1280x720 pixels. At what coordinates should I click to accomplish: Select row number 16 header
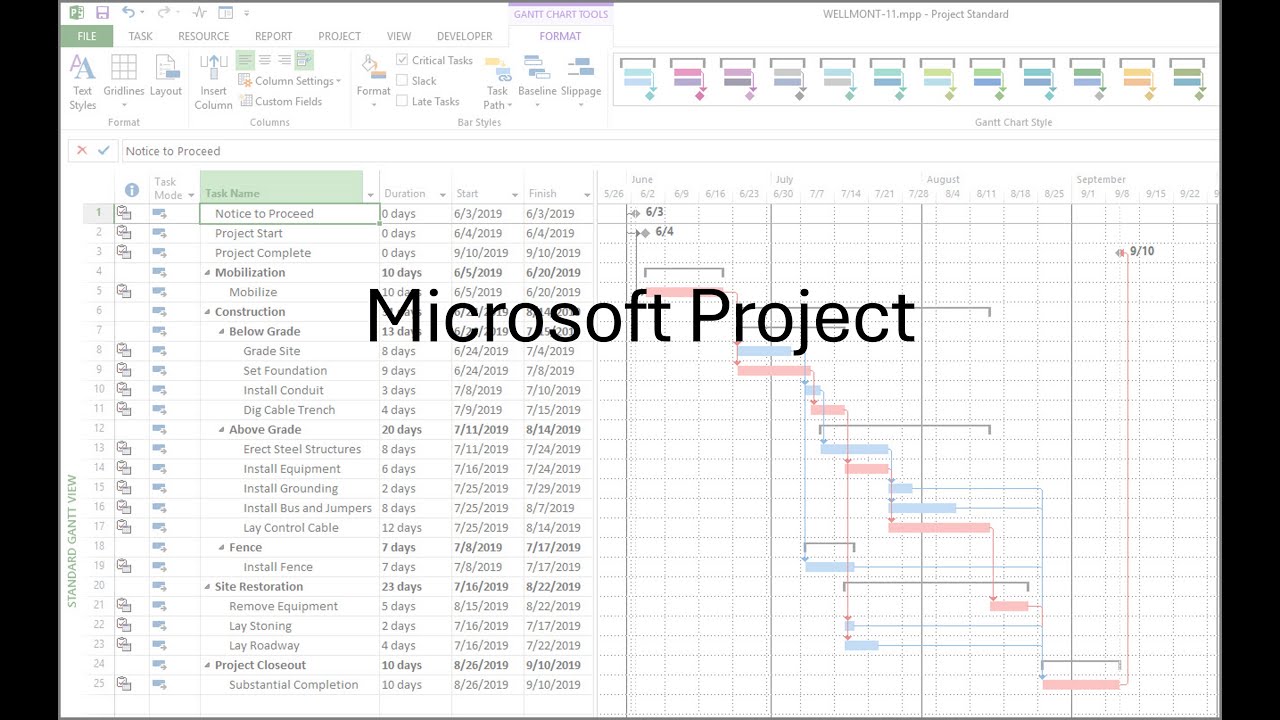(x=98, y=508)
